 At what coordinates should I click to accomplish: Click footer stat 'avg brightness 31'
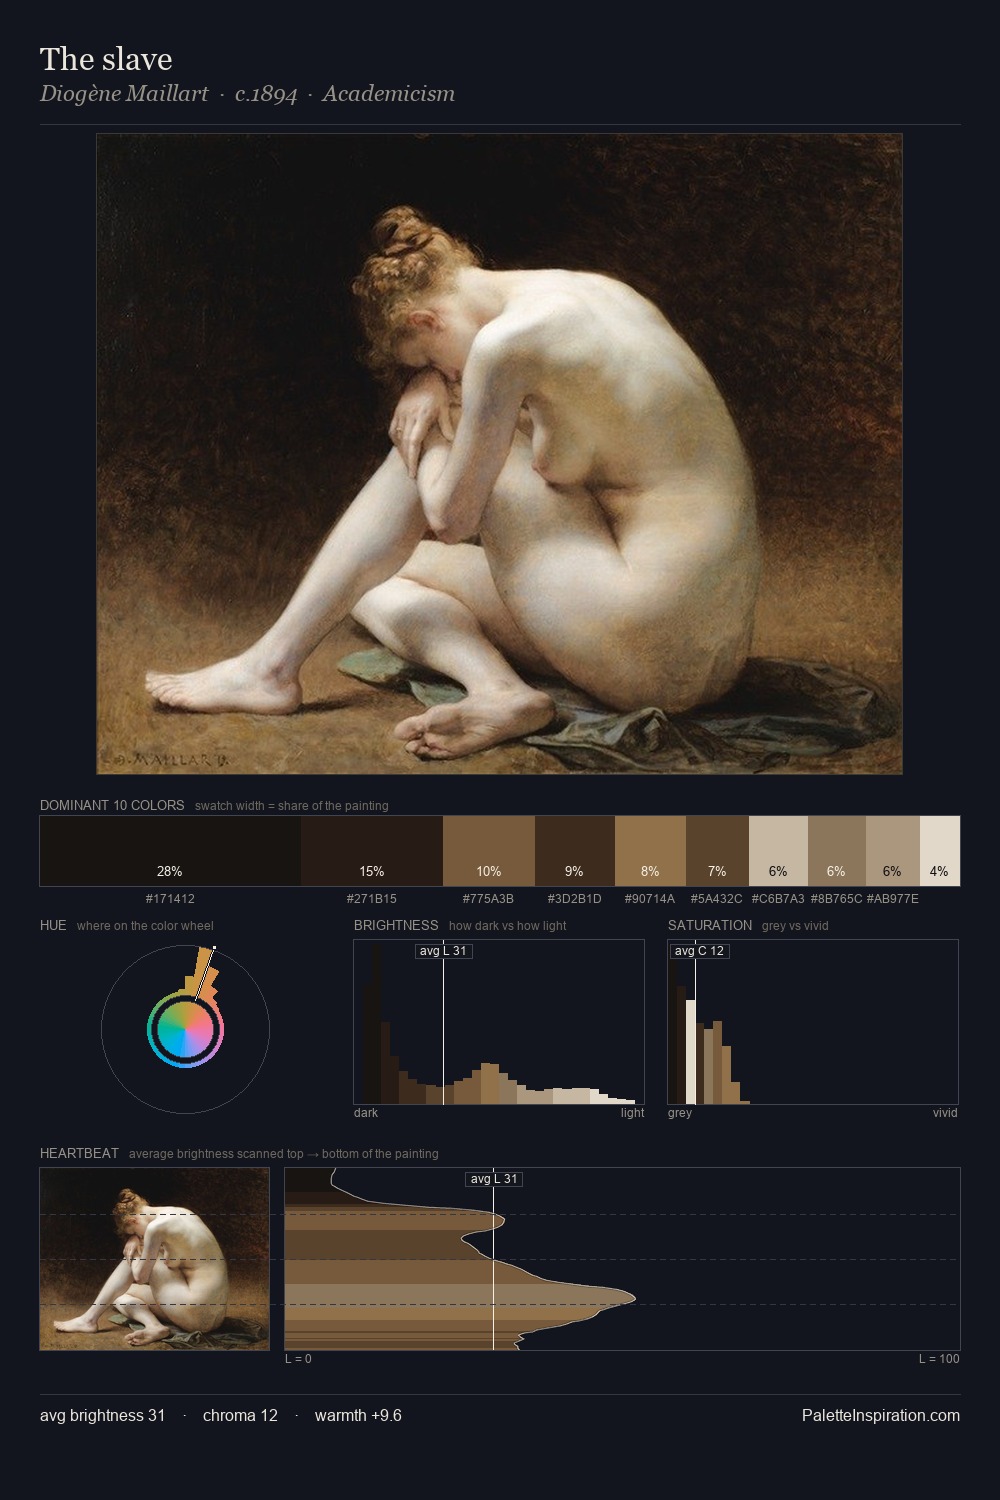pos(102,1415)
